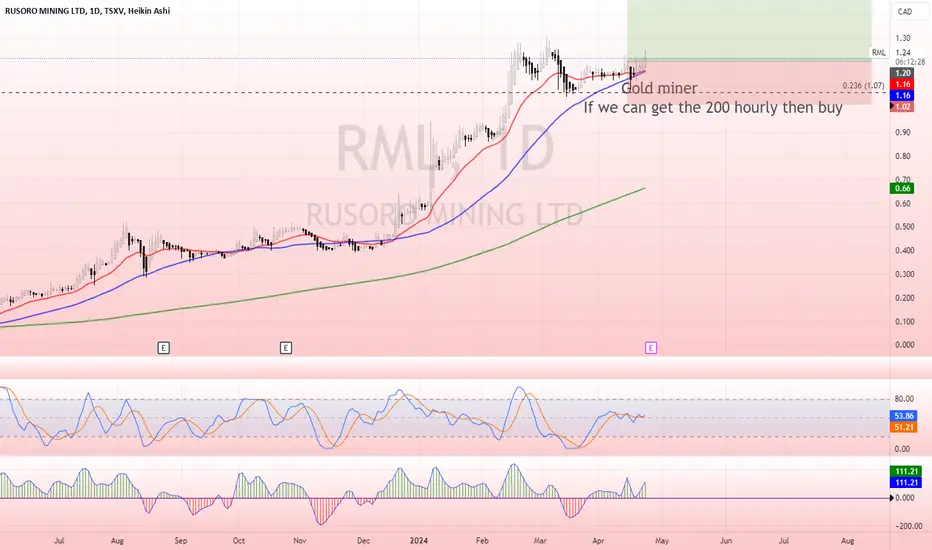Click the -200.00 indicator axis label
Screen dimensions: 932x550
[908, 526]
